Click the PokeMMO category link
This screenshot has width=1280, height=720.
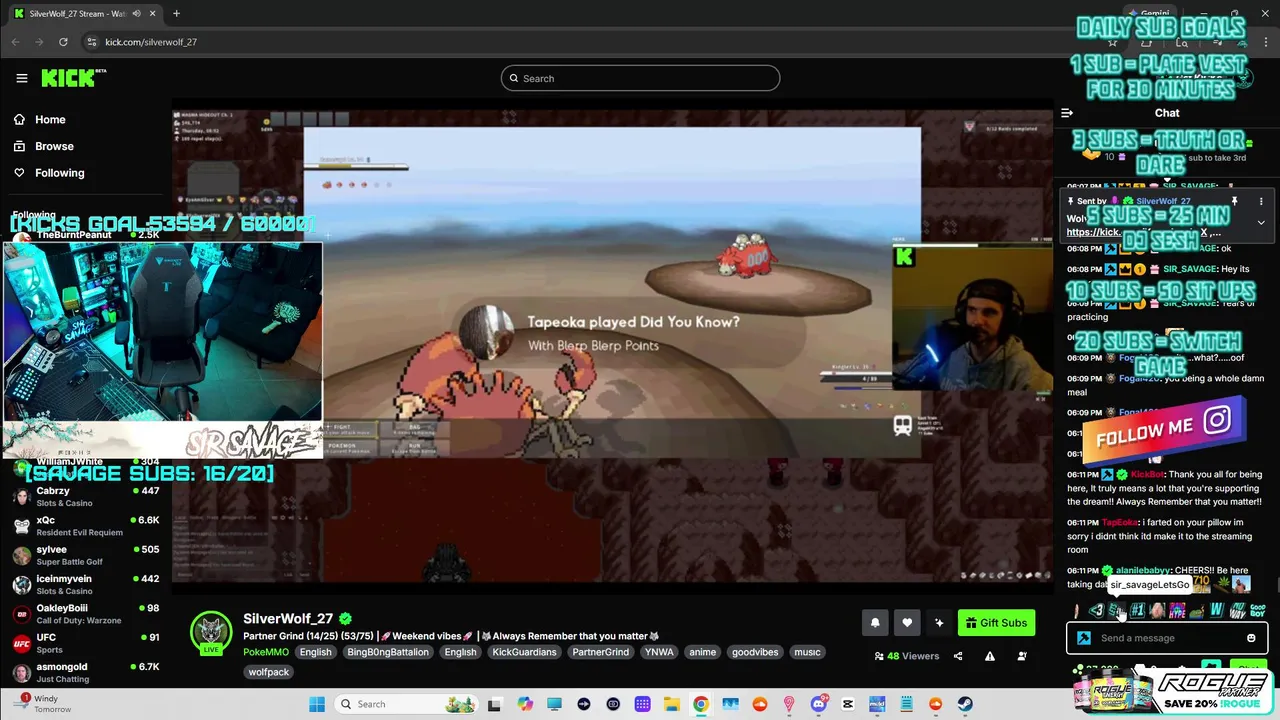pos(266,652)
